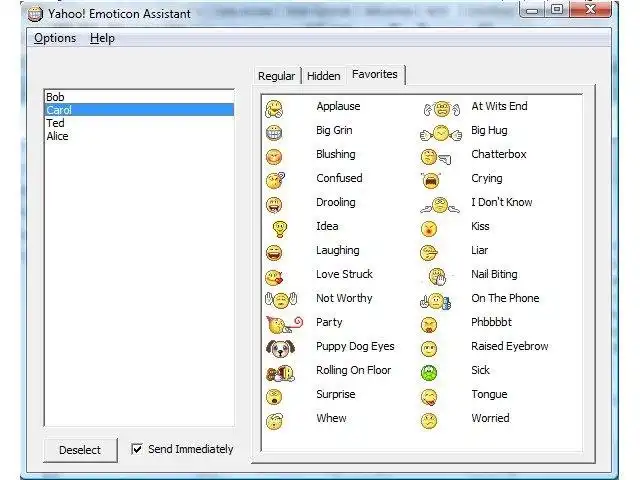Pick the Big Grin emoticon icon
Image resolution: width=640 pixels, height=480 pixels.
[x=274, y=133]
